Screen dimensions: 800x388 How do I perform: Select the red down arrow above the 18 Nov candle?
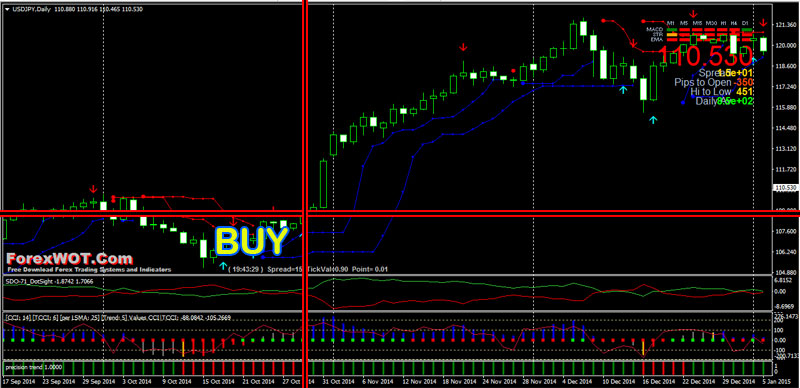(x=463, y=47)
